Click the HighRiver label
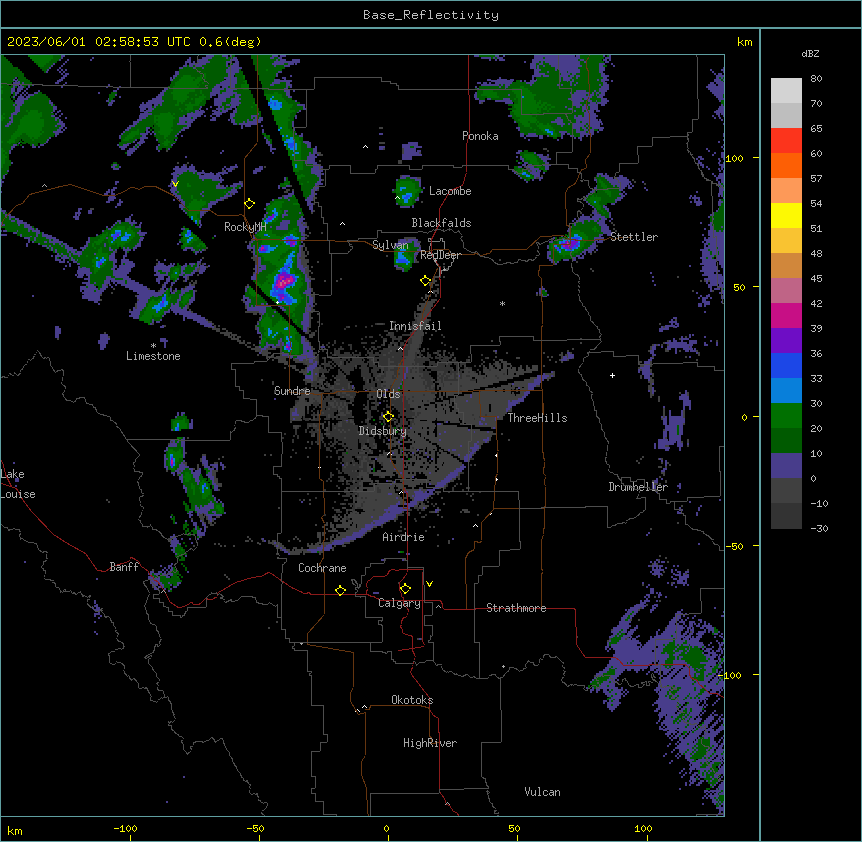Viewport: 862px width, 842px height. [x=430, y=743]
